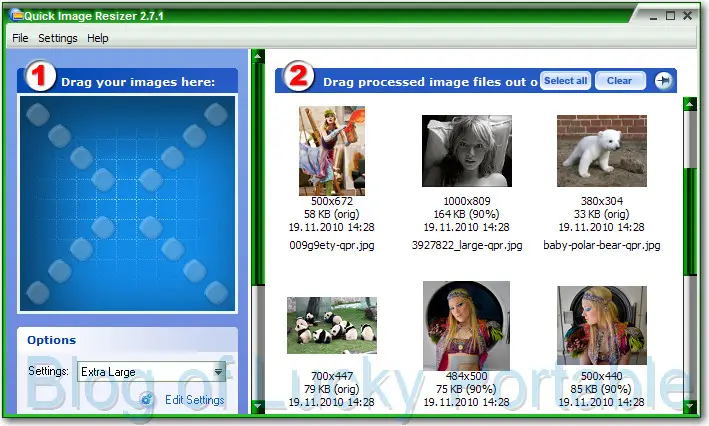The image size is (709, 426).
Task: Click the file name 3927822_large-qpr.jpg
Action: click(x=467, y=246)
